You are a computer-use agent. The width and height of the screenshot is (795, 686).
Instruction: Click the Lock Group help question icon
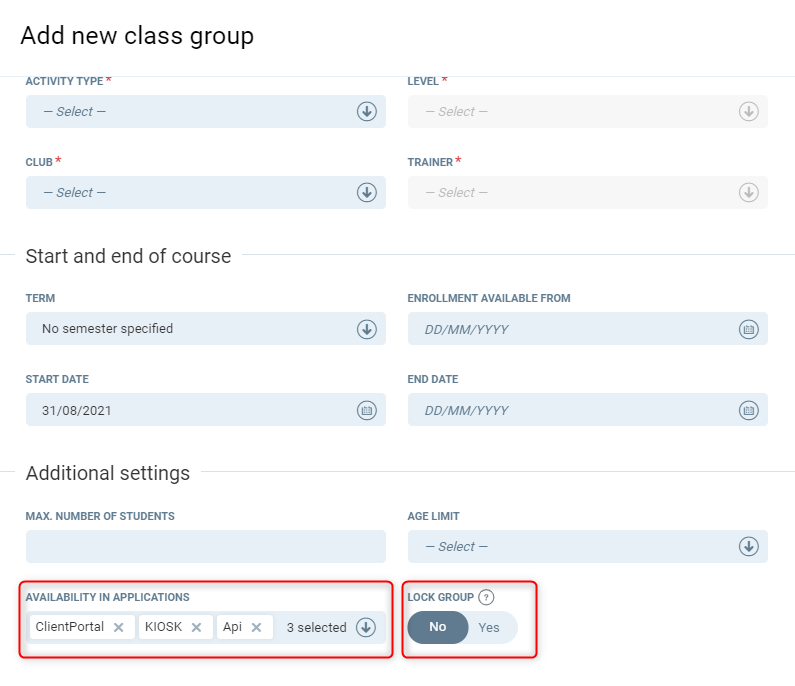487,598
